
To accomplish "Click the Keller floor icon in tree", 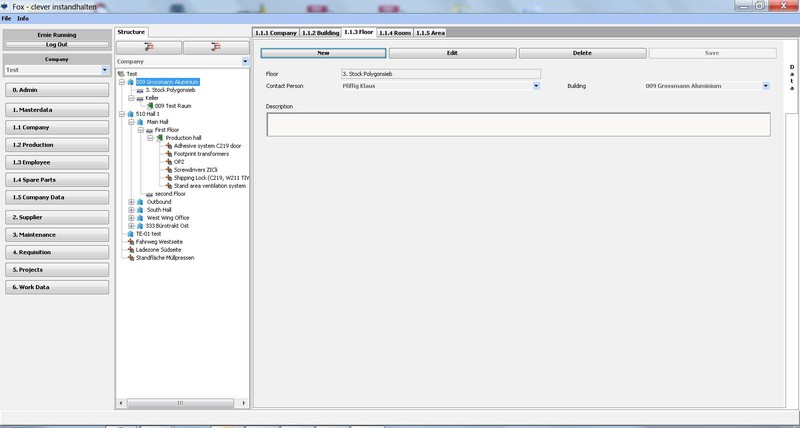I will pyautogui.click(x=140, y=98).
